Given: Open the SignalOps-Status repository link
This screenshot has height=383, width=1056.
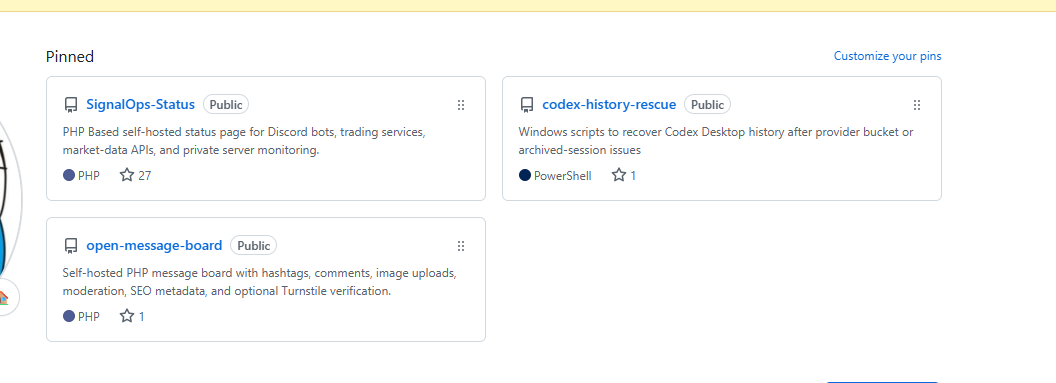Looking at the screenshot, I should click(x=140, y=104).
